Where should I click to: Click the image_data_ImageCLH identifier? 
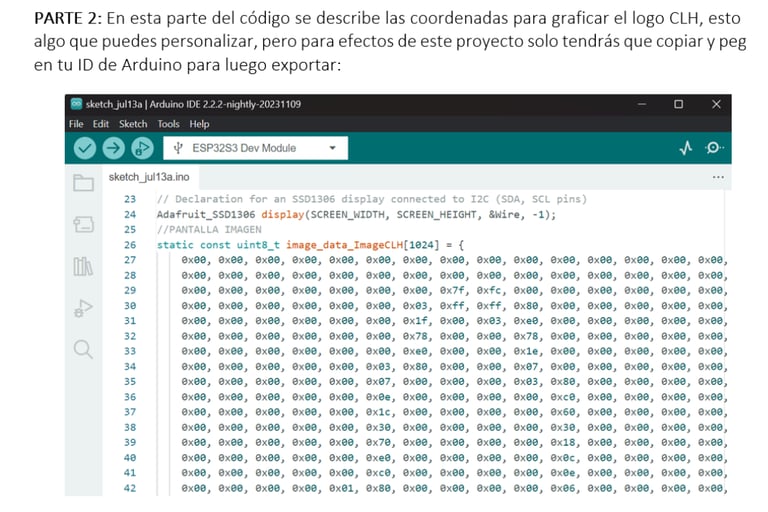click(x=345, y=244)
